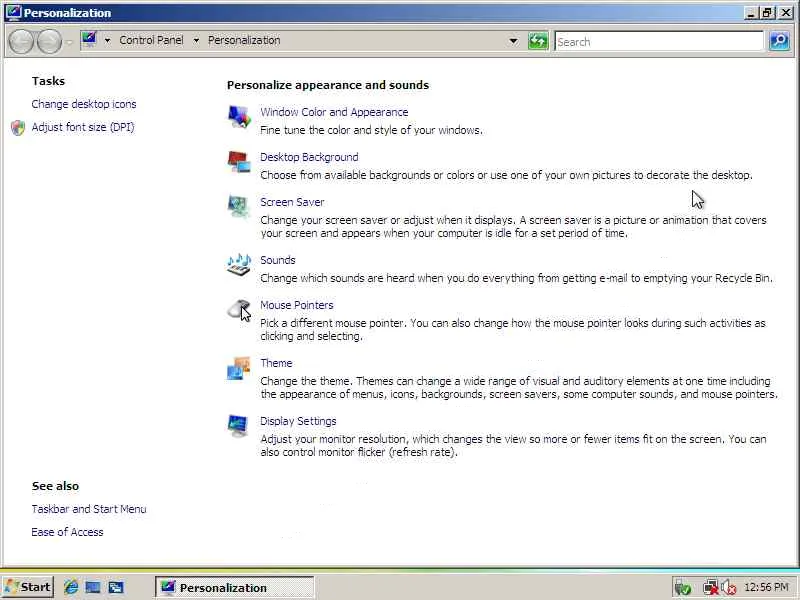The width and height of the screenshot is (800, 600).
Task: Click in the Search input field
Action: pyautogui.click(x=659, y=42)
